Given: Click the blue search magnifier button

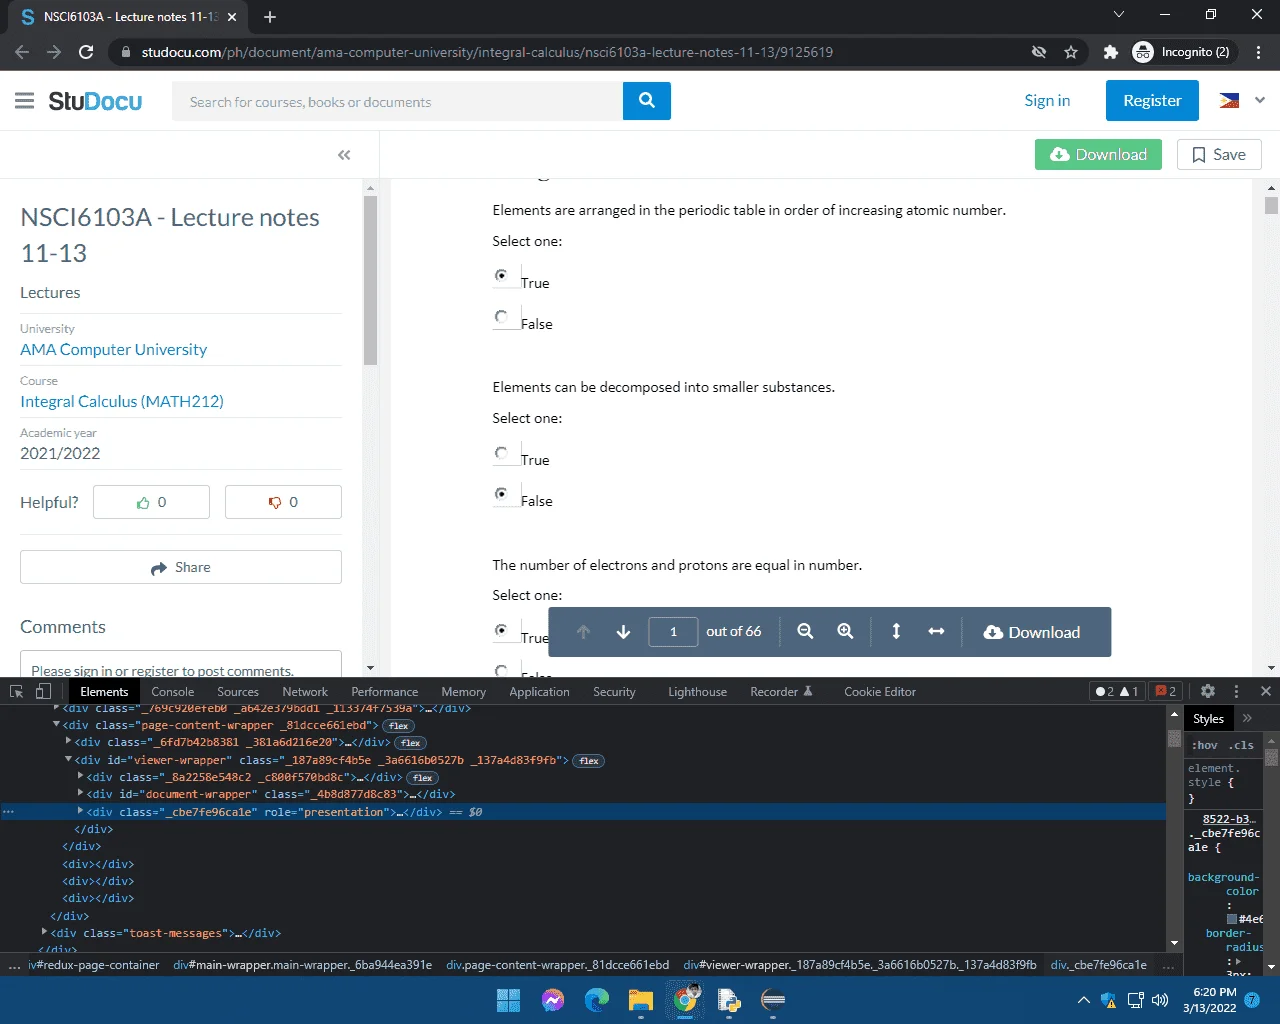Looking at the screenshot, I should (x=647, y=101).
